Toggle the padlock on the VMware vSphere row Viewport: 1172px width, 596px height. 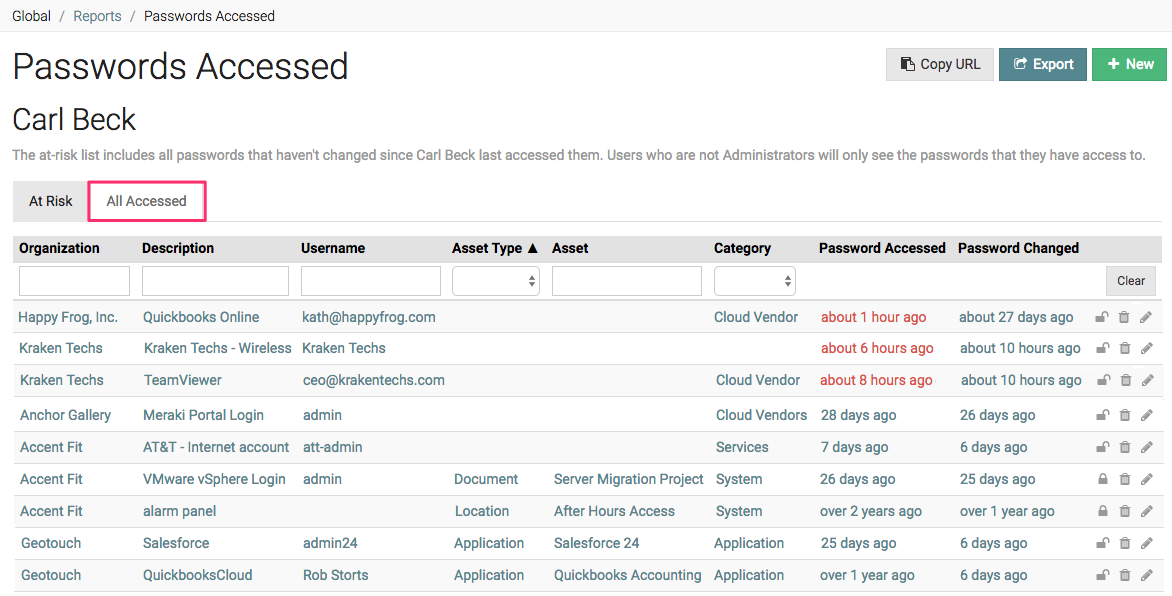click(1102, 479)
